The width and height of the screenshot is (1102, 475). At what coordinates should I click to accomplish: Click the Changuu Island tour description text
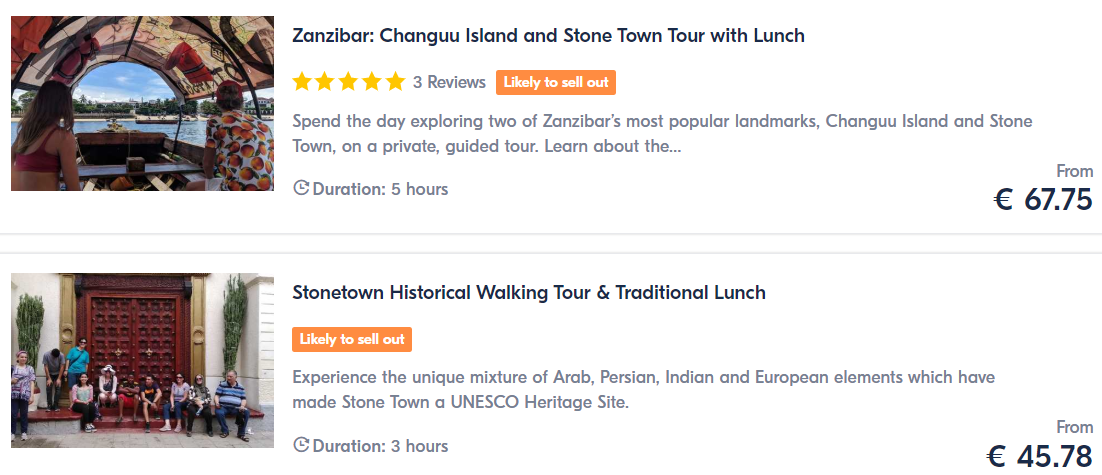click(662, 134)
